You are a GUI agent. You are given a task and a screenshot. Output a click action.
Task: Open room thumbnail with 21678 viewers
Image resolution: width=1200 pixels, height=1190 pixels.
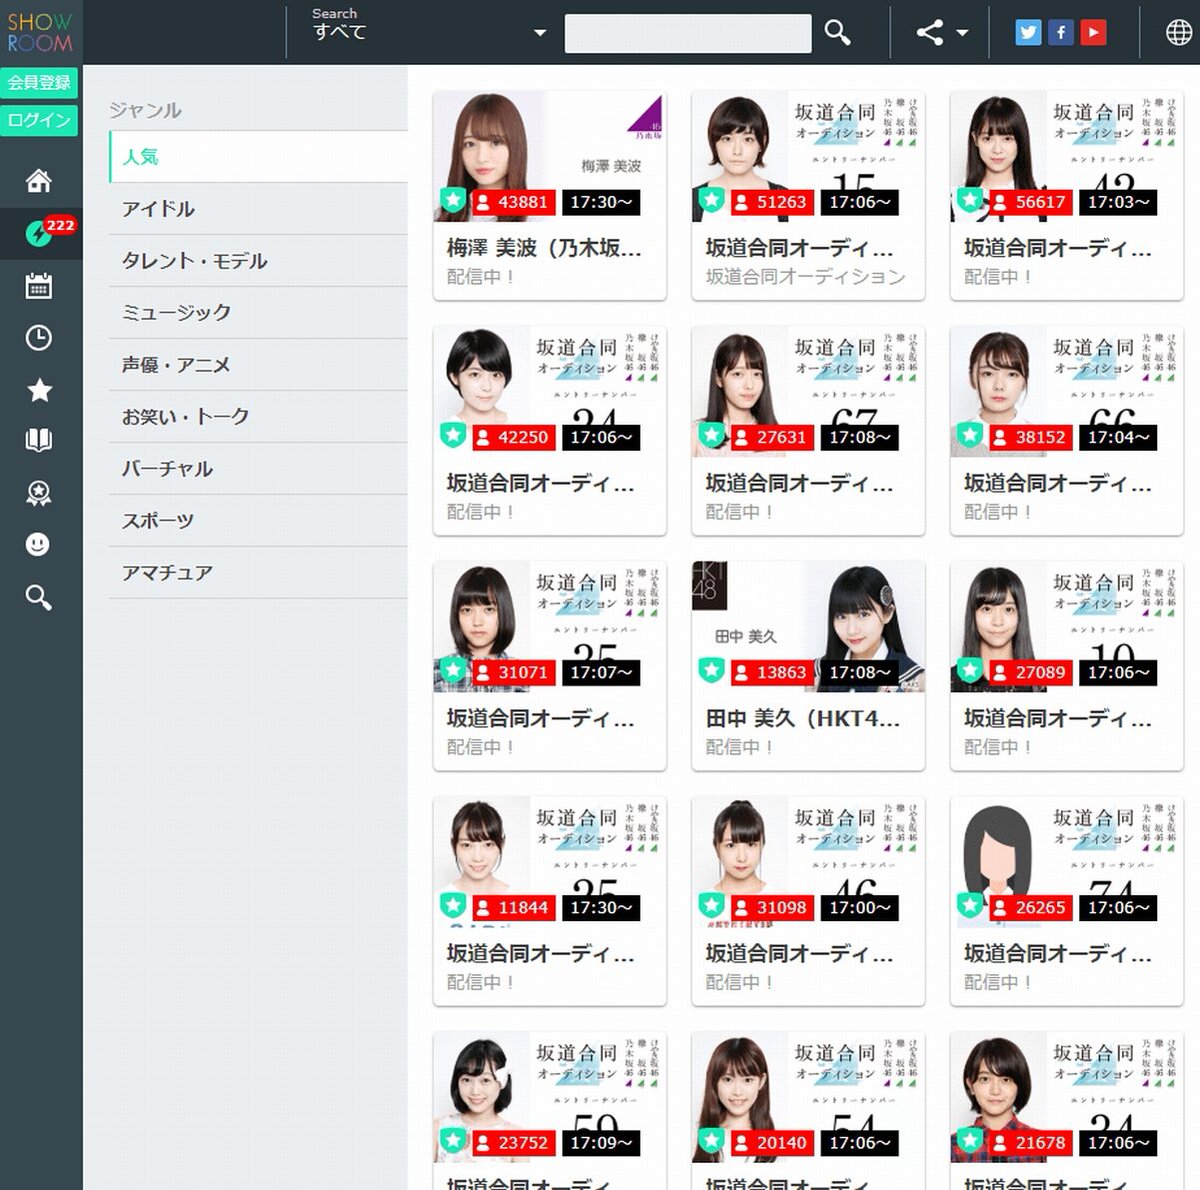coord(1067,1096)
